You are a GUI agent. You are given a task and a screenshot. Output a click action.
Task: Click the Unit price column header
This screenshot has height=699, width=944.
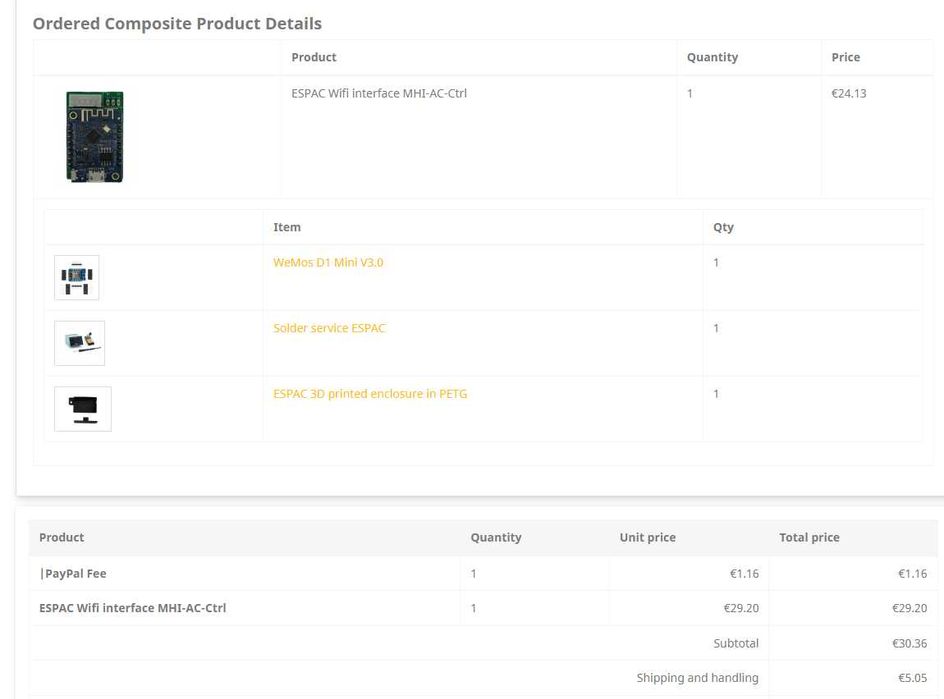(647, 537)
